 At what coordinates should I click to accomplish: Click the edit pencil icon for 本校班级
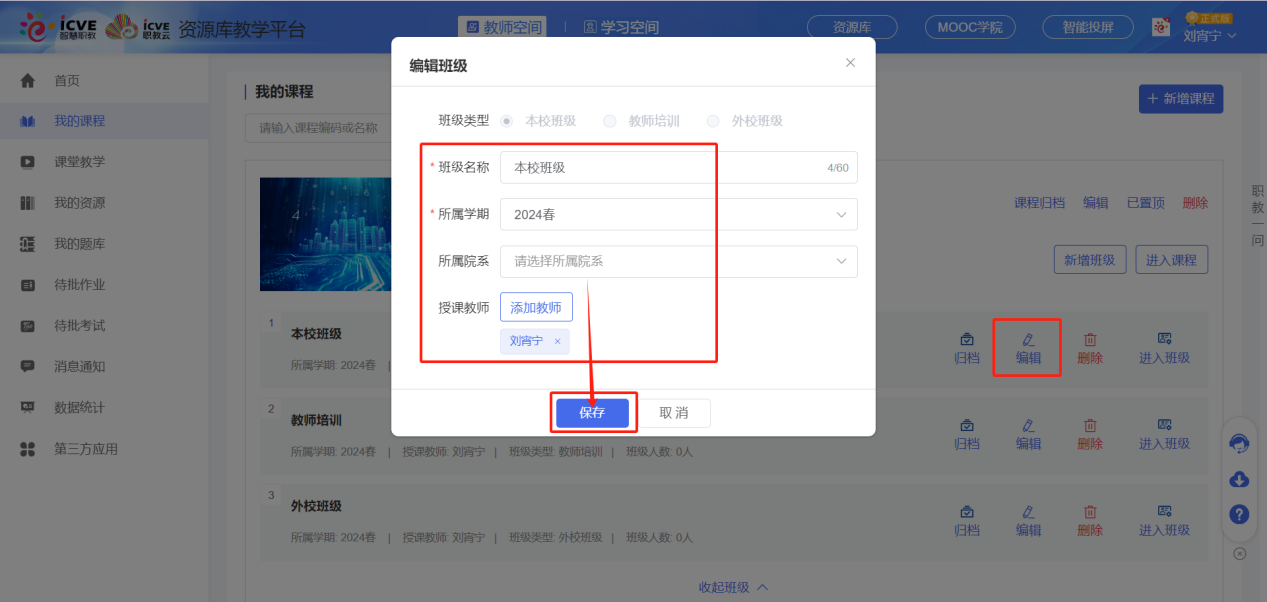coord(1028,340)
